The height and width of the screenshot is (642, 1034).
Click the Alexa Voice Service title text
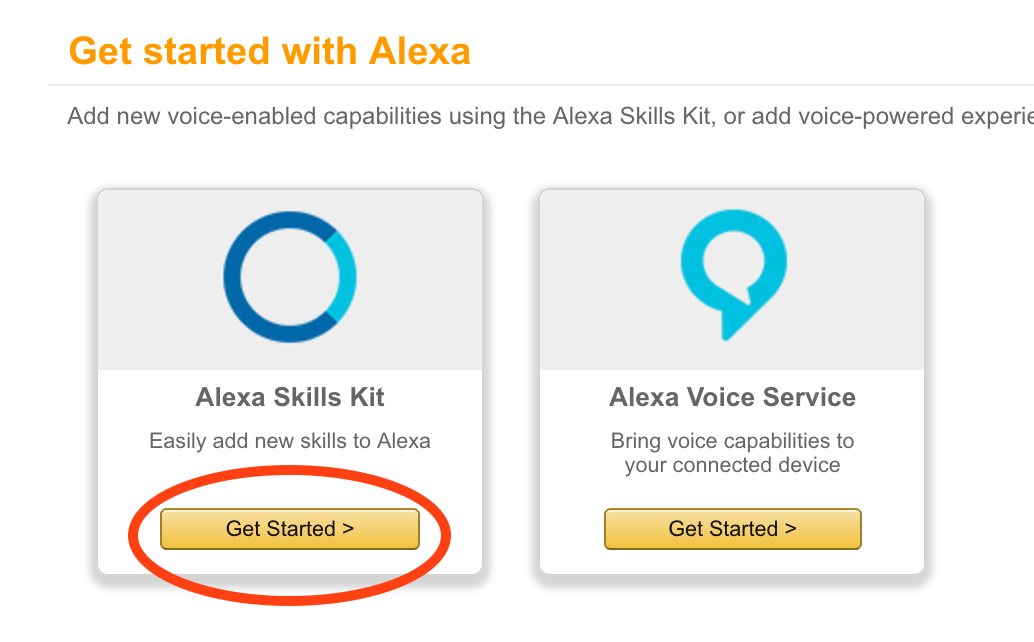coord(731,397)
